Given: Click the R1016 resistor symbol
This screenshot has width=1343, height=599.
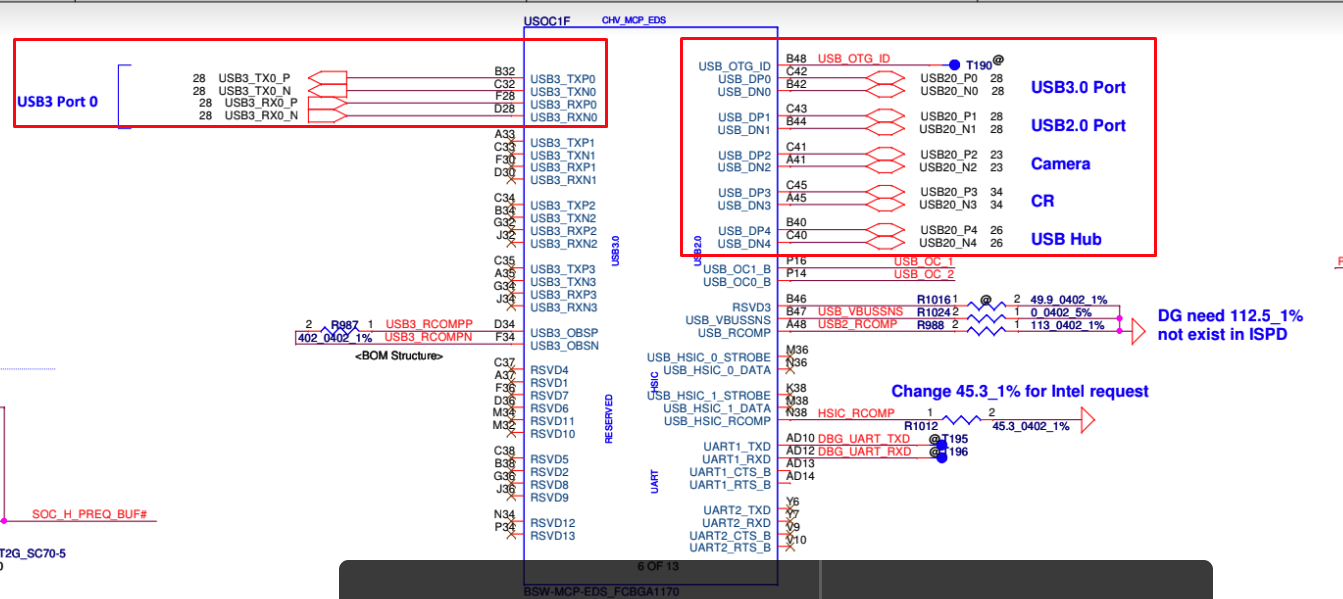Looking at the screenshot, I should coord(986,307).
